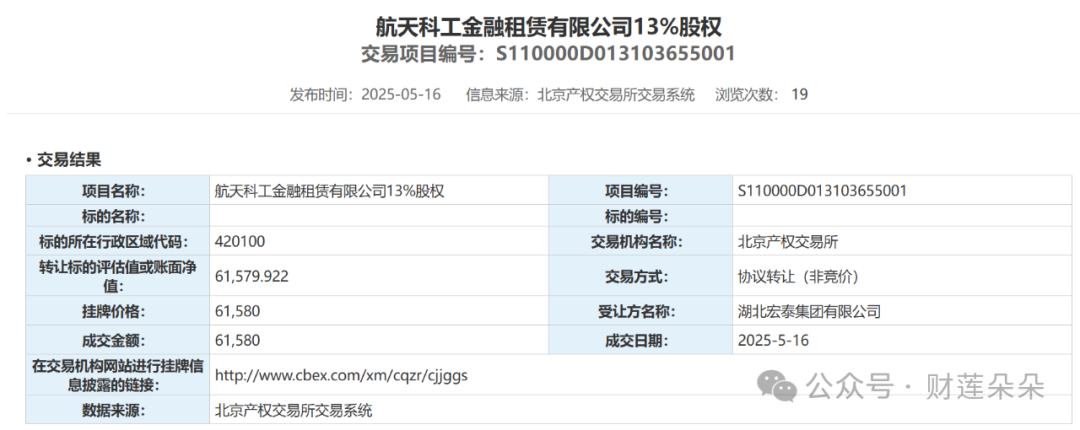This screenshot has height=430, width=1080.
Task: Select the table value S110000D013103655001
Action: 822,191
